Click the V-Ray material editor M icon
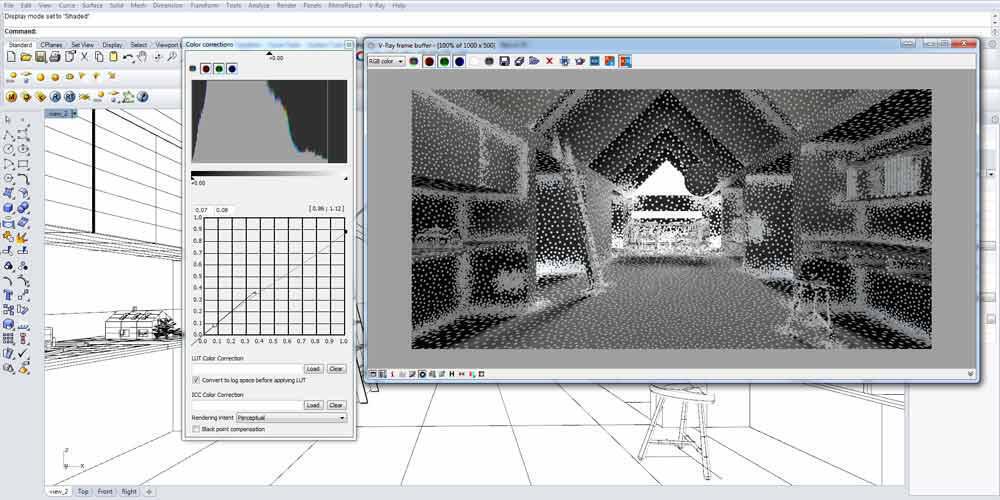This screenshot has height=500, width=1000. (11, 97)
